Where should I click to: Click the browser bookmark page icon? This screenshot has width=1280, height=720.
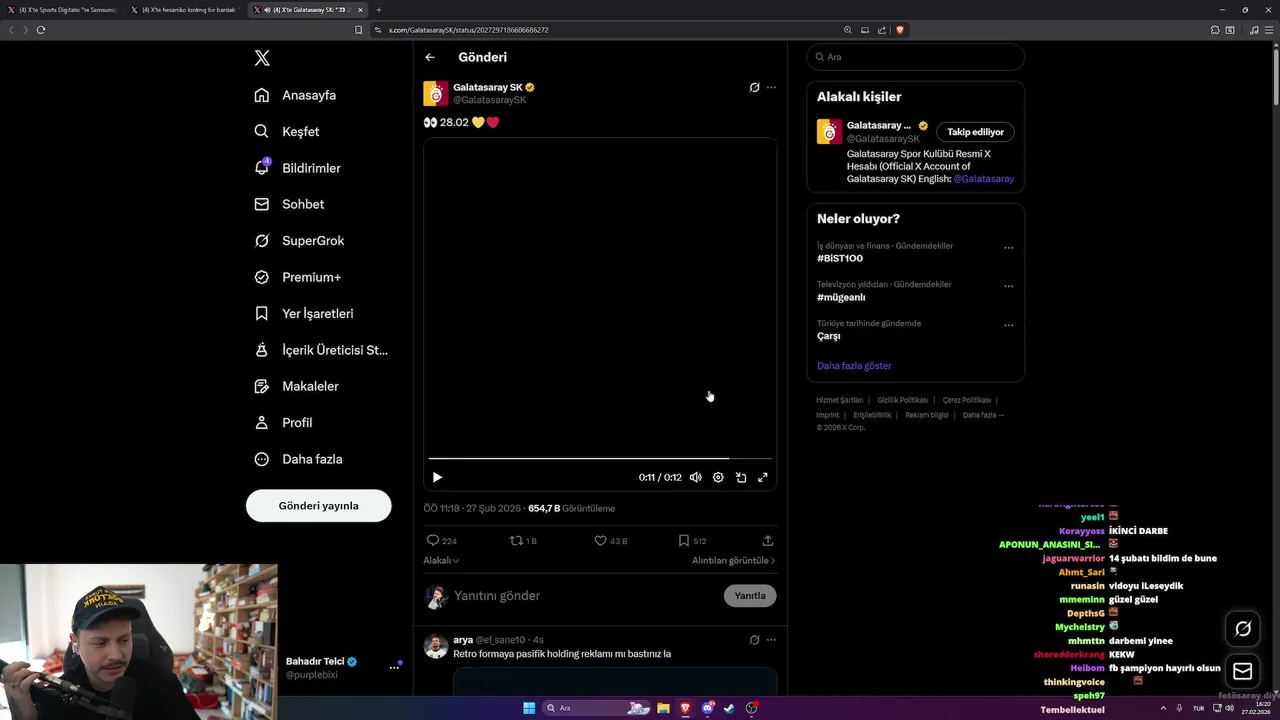click(x=358, y=30)
